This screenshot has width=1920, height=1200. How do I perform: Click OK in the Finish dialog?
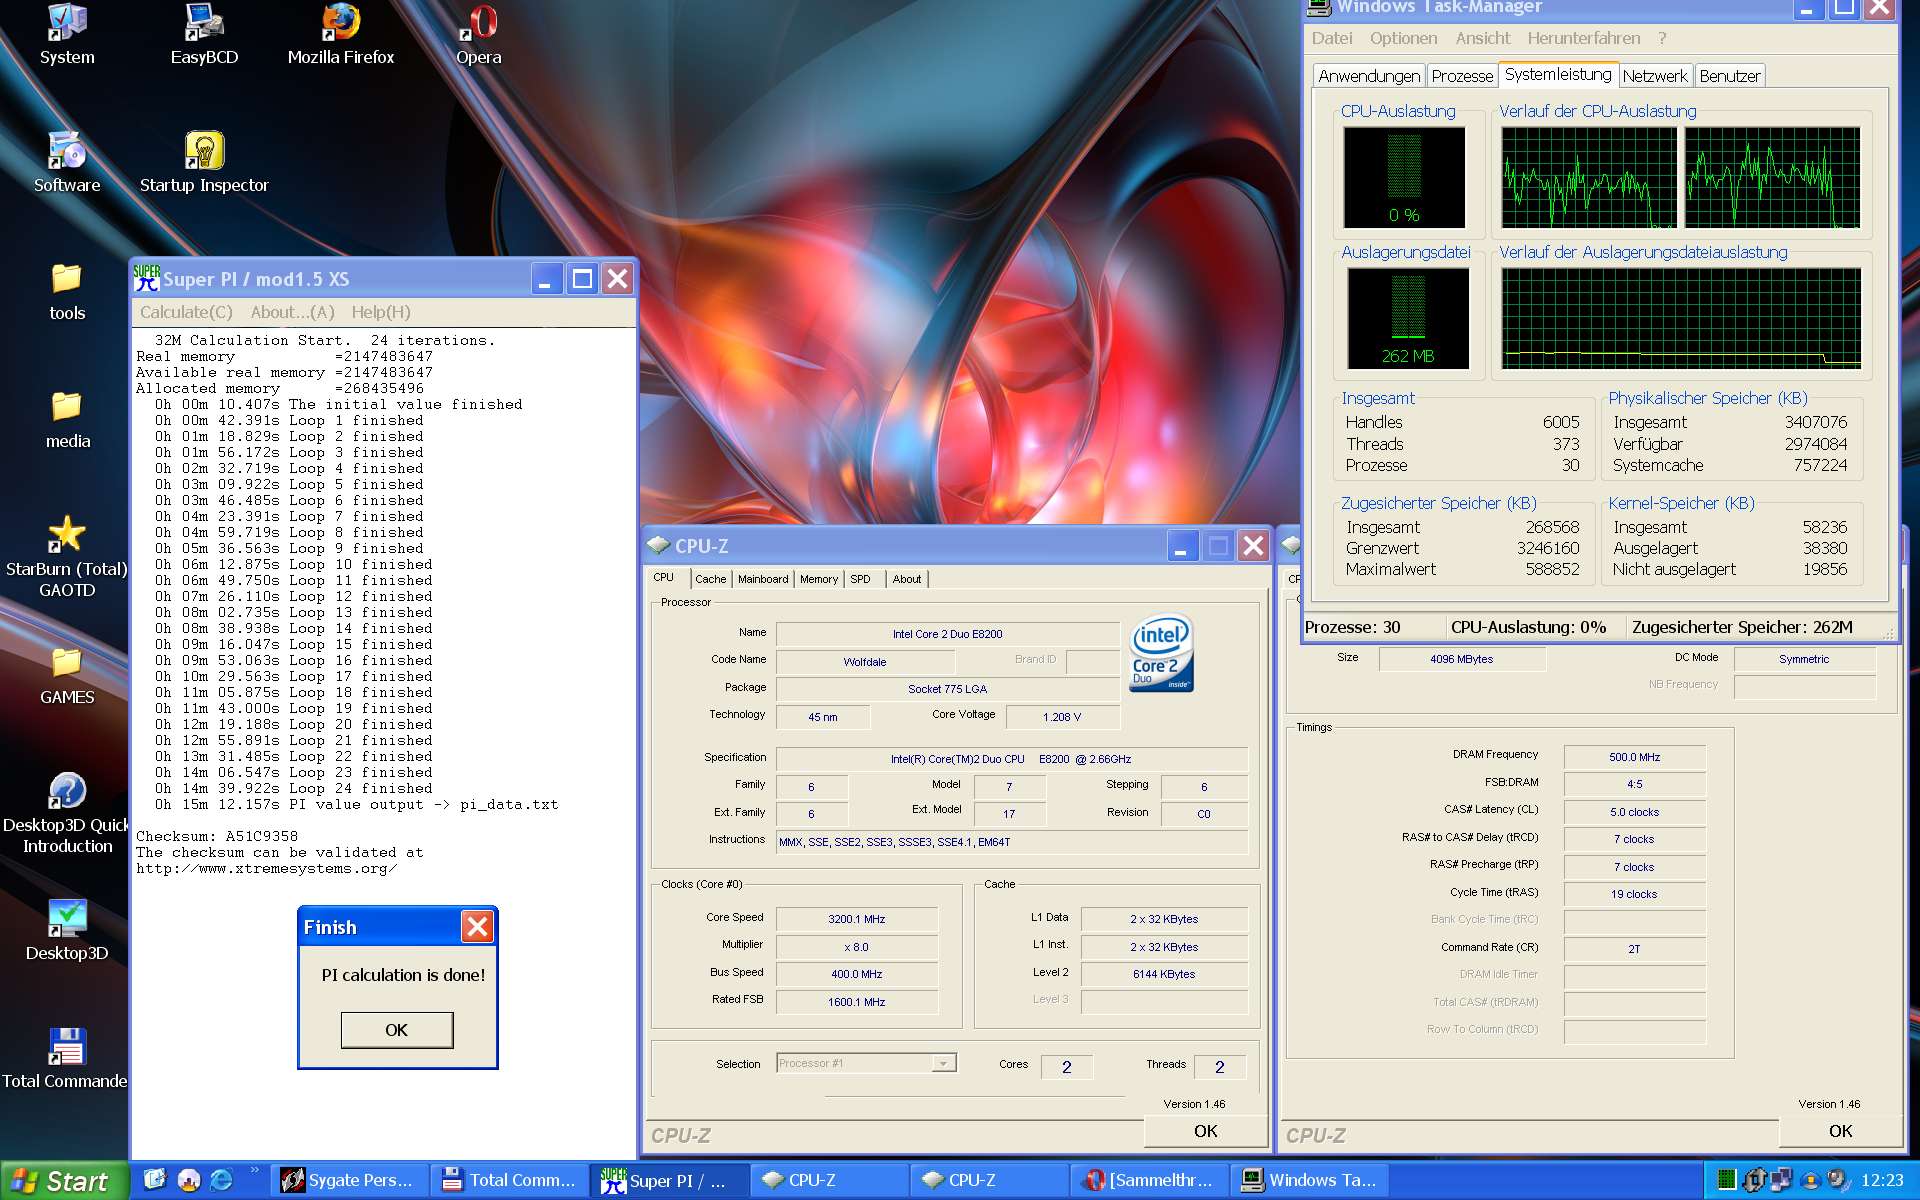pos(396,1030)
